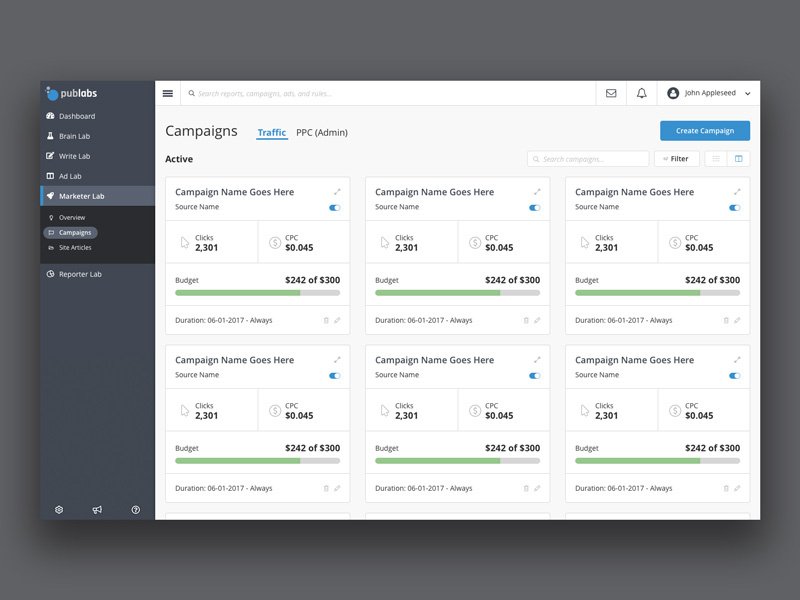Expand the top-right campaign card
This screenshot has width=800, height=600.
tap(737, 192)
